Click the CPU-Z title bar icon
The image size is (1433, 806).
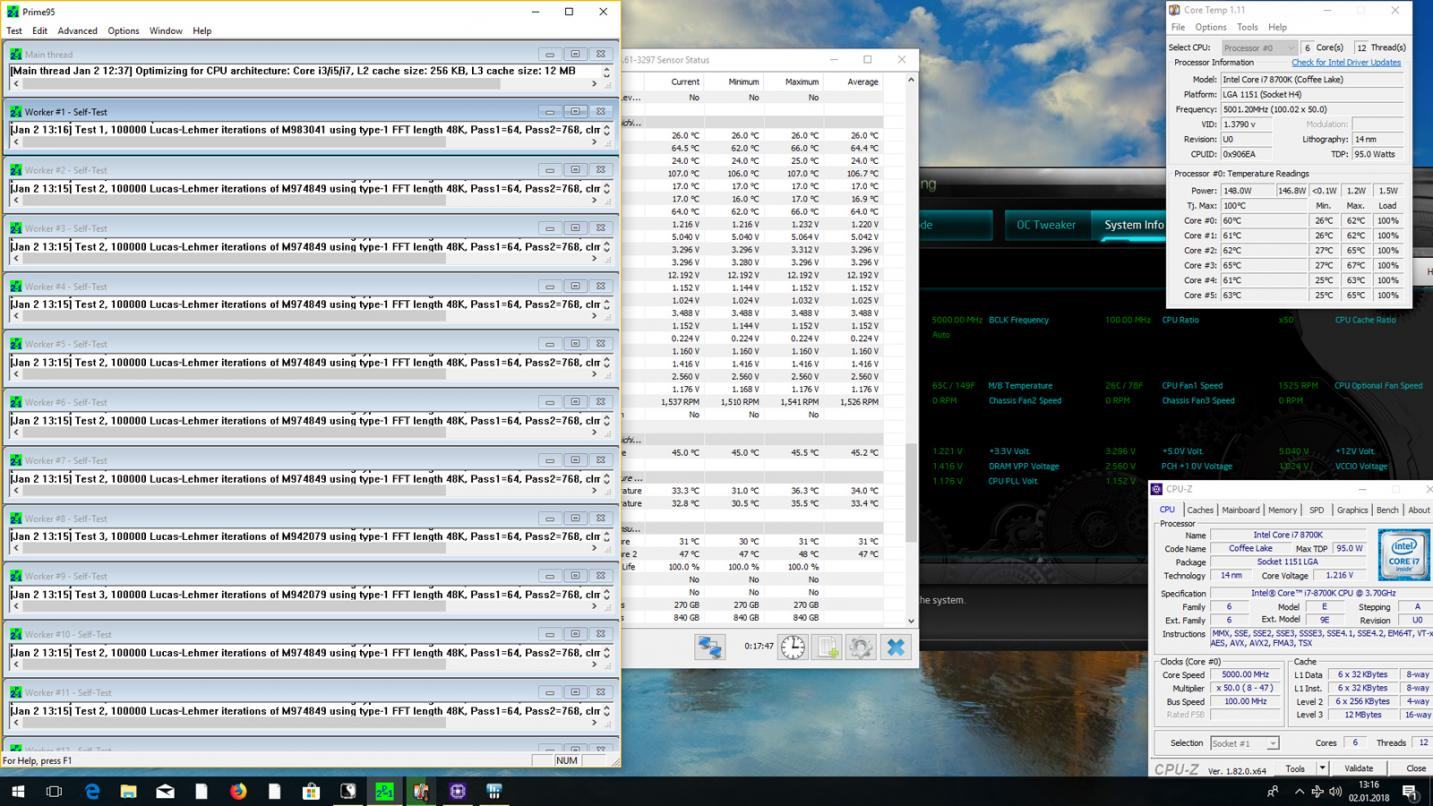1157,489
